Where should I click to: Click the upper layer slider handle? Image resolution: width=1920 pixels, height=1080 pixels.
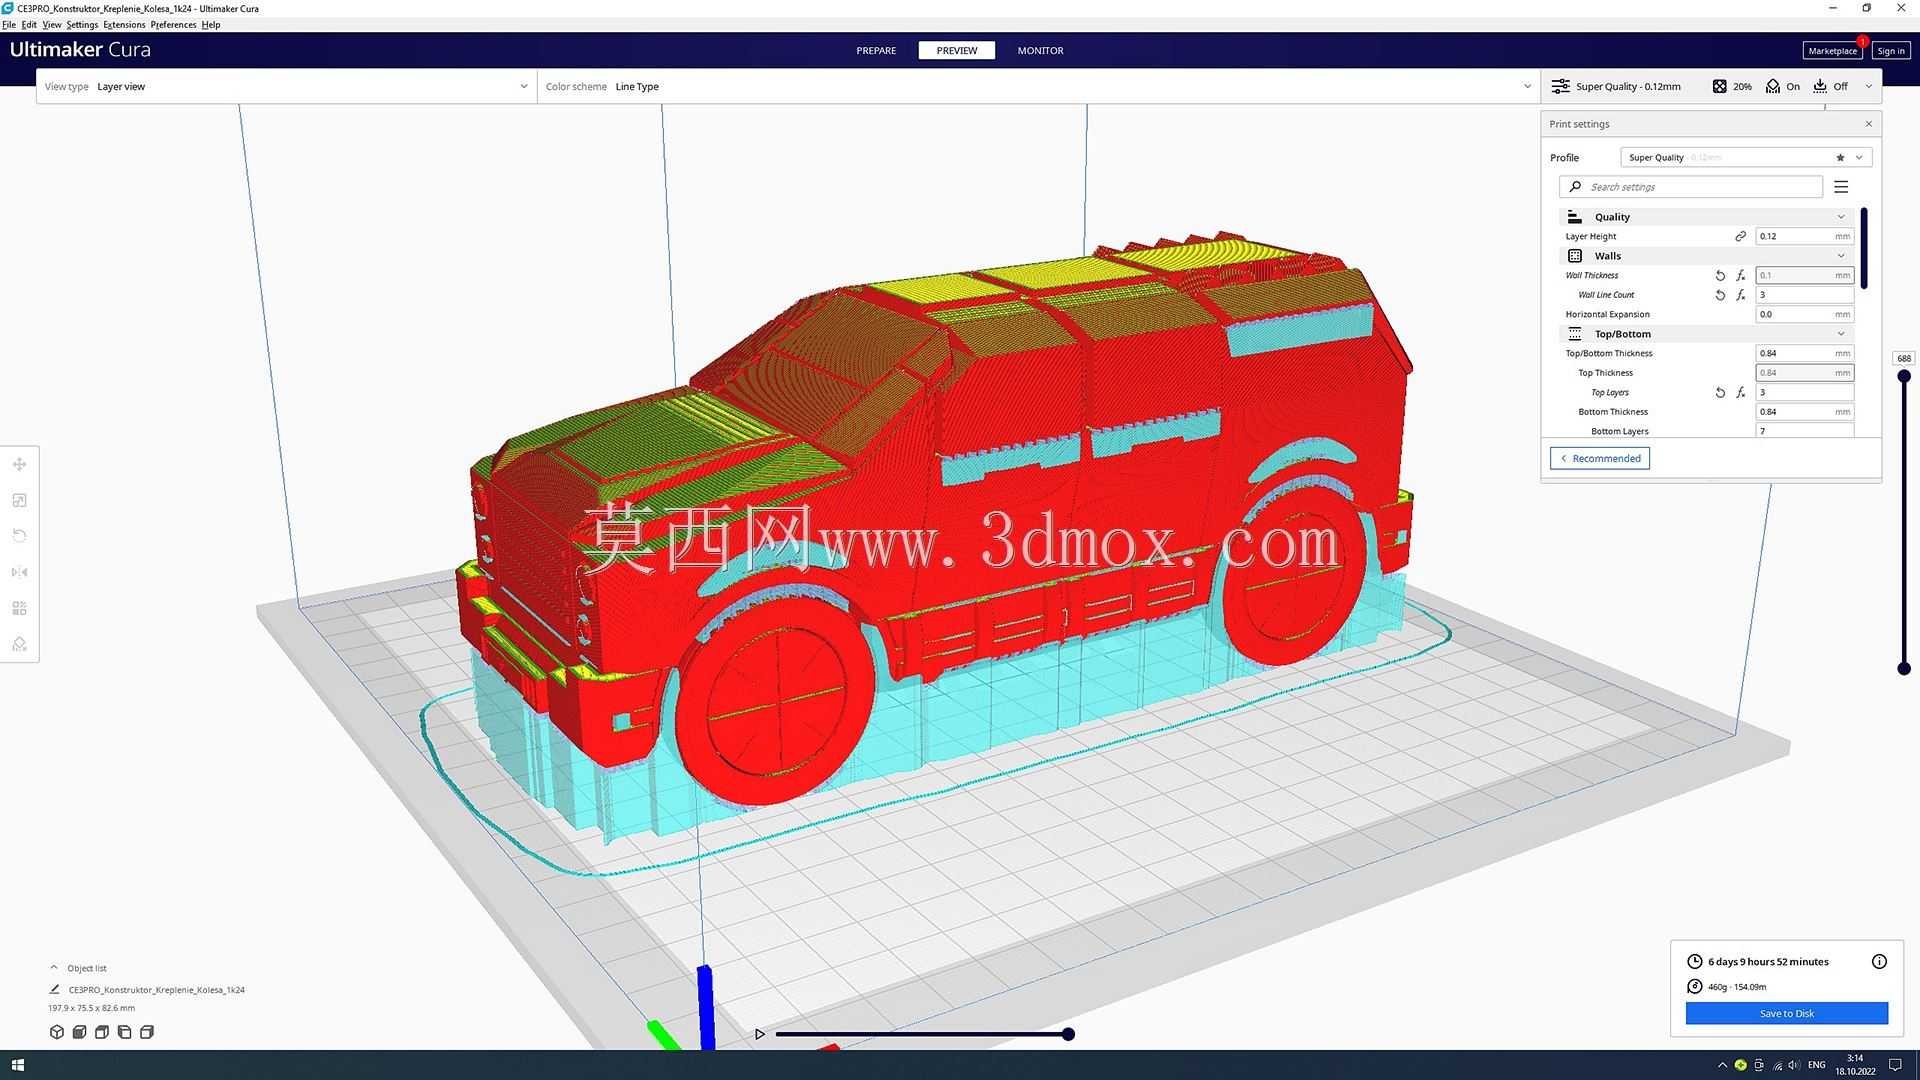click(1904, 377)
